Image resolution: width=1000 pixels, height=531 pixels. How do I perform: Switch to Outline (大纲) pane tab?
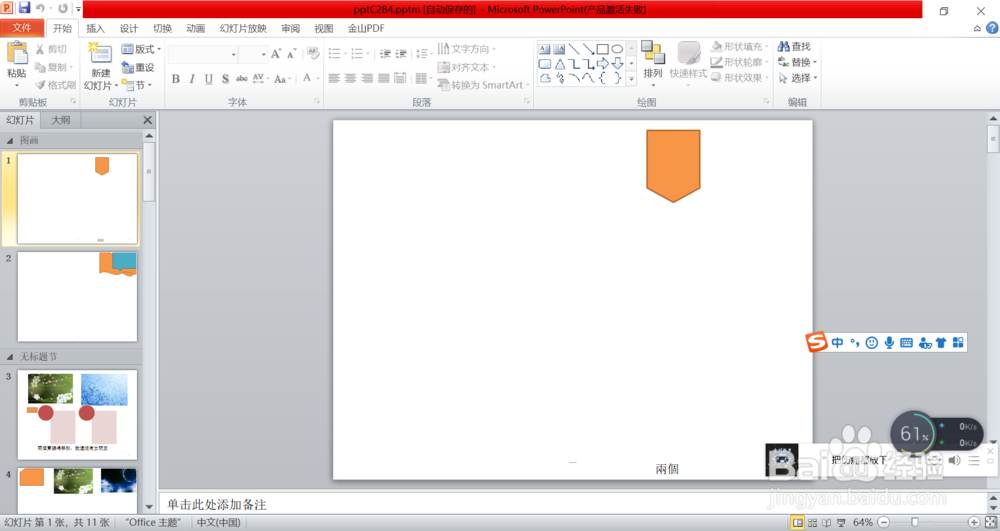(x=61, y=120)
